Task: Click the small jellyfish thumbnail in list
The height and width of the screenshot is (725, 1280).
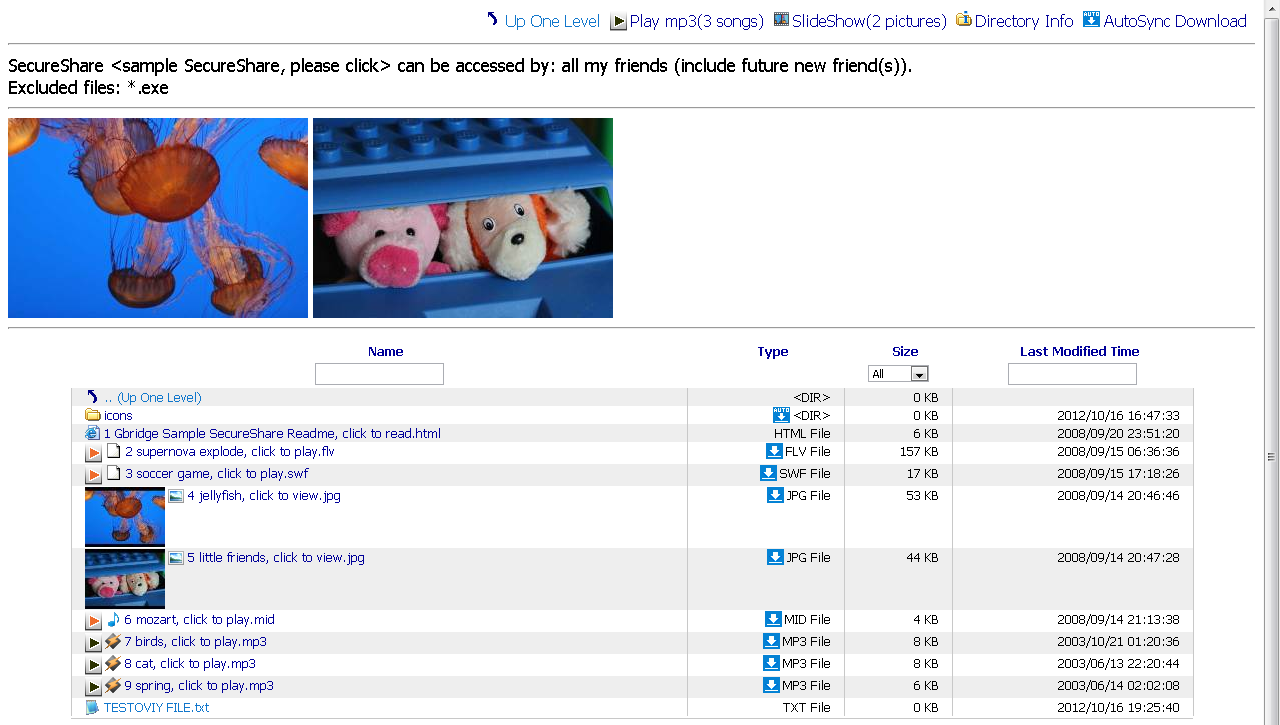Action: coord(125,516)
